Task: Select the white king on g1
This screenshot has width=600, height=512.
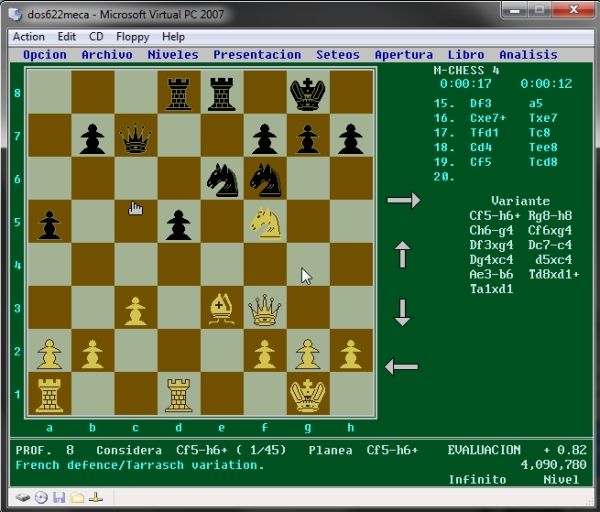Action: 308,395
